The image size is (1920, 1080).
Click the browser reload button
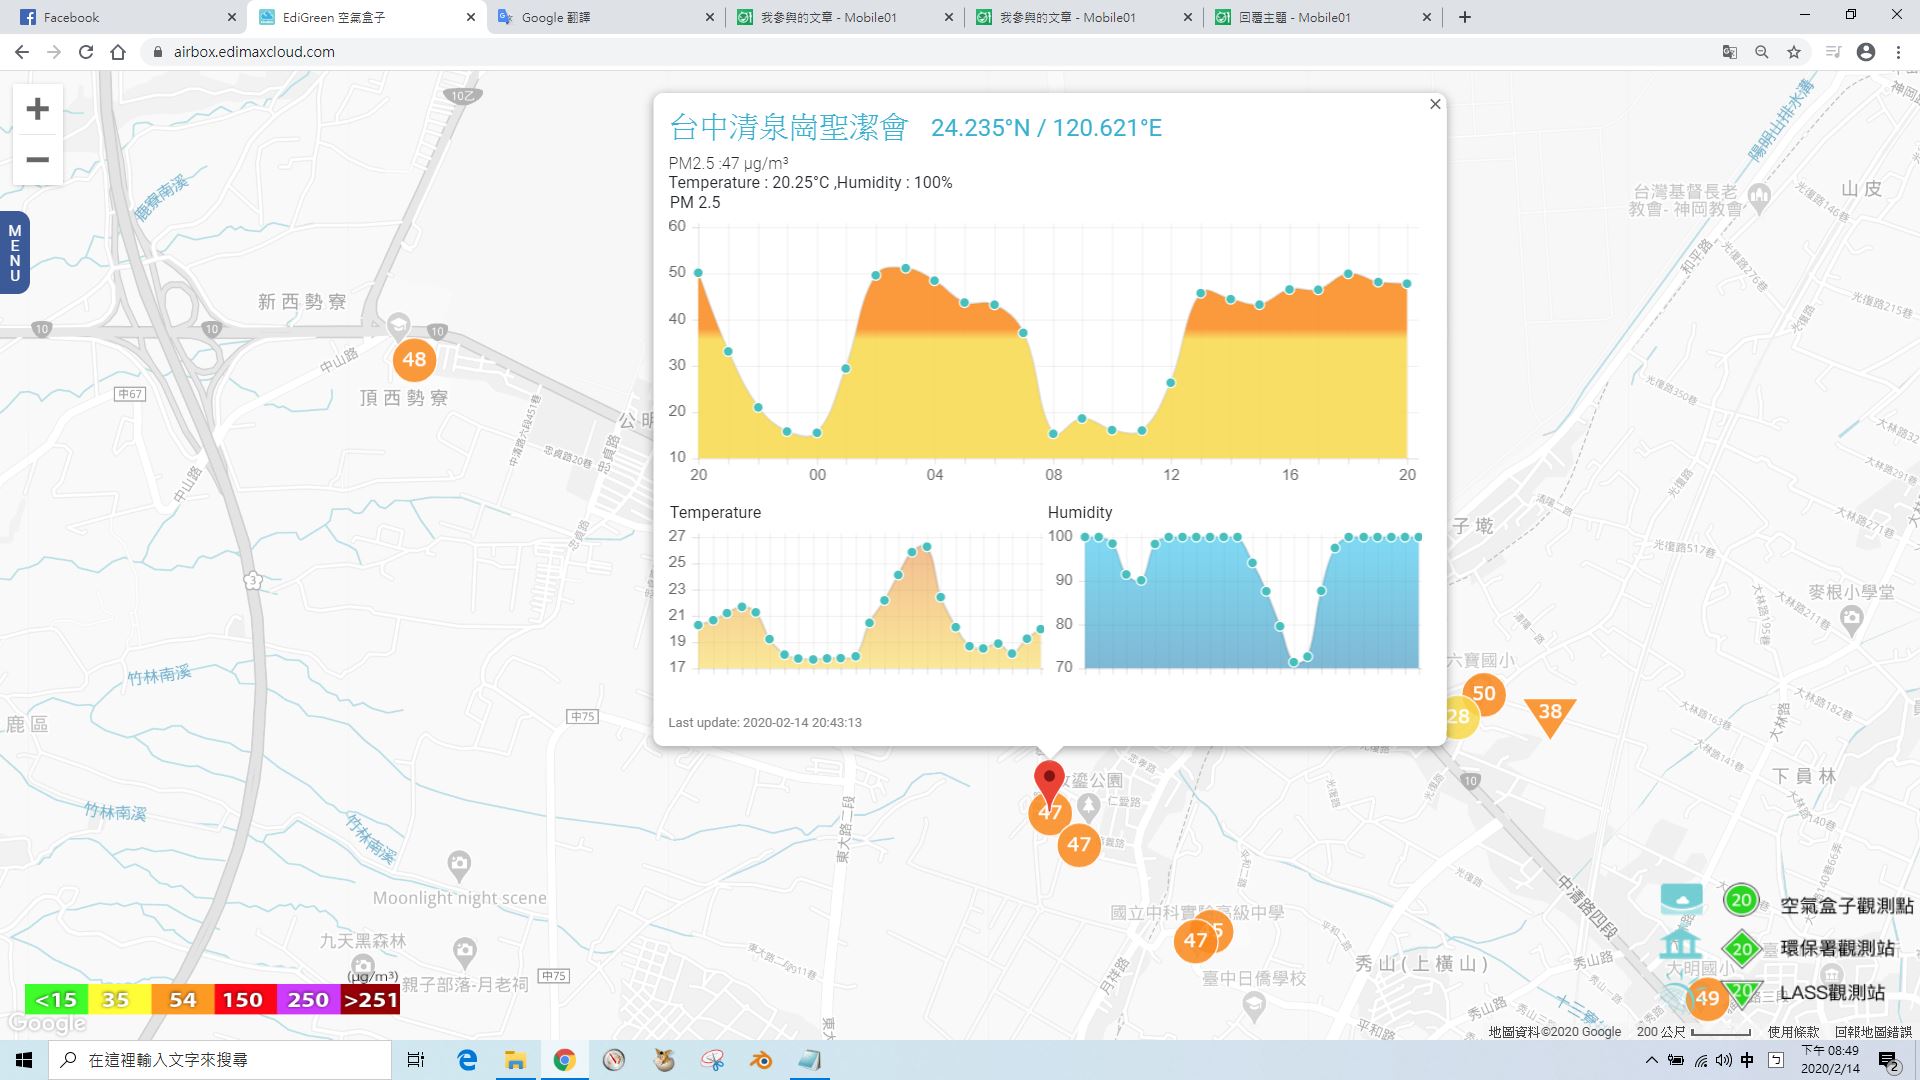click(86, 52)
